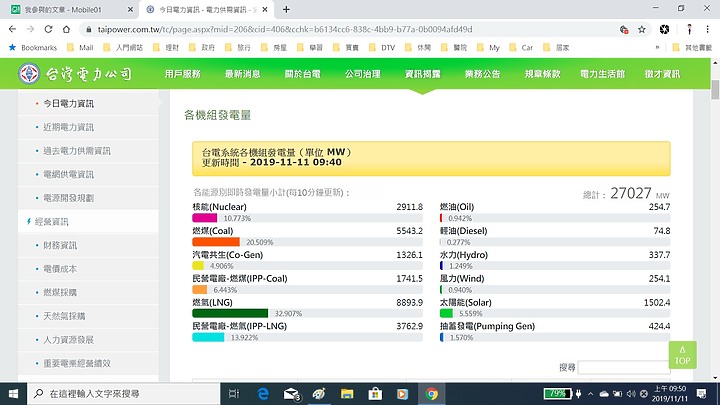Expand the 經營資訊 sidebar section
Screen dimensions: 720x405
point(52,222)
